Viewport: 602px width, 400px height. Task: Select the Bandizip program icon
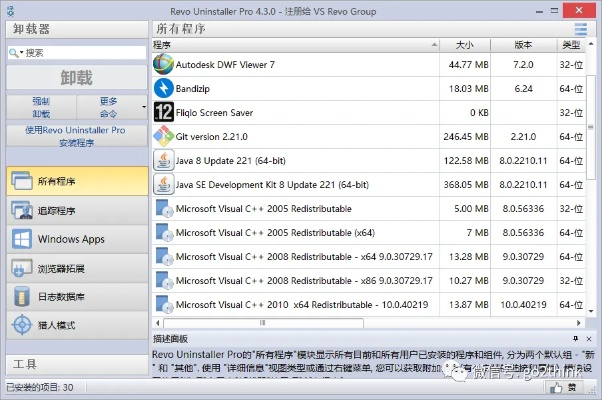[163, 88]
